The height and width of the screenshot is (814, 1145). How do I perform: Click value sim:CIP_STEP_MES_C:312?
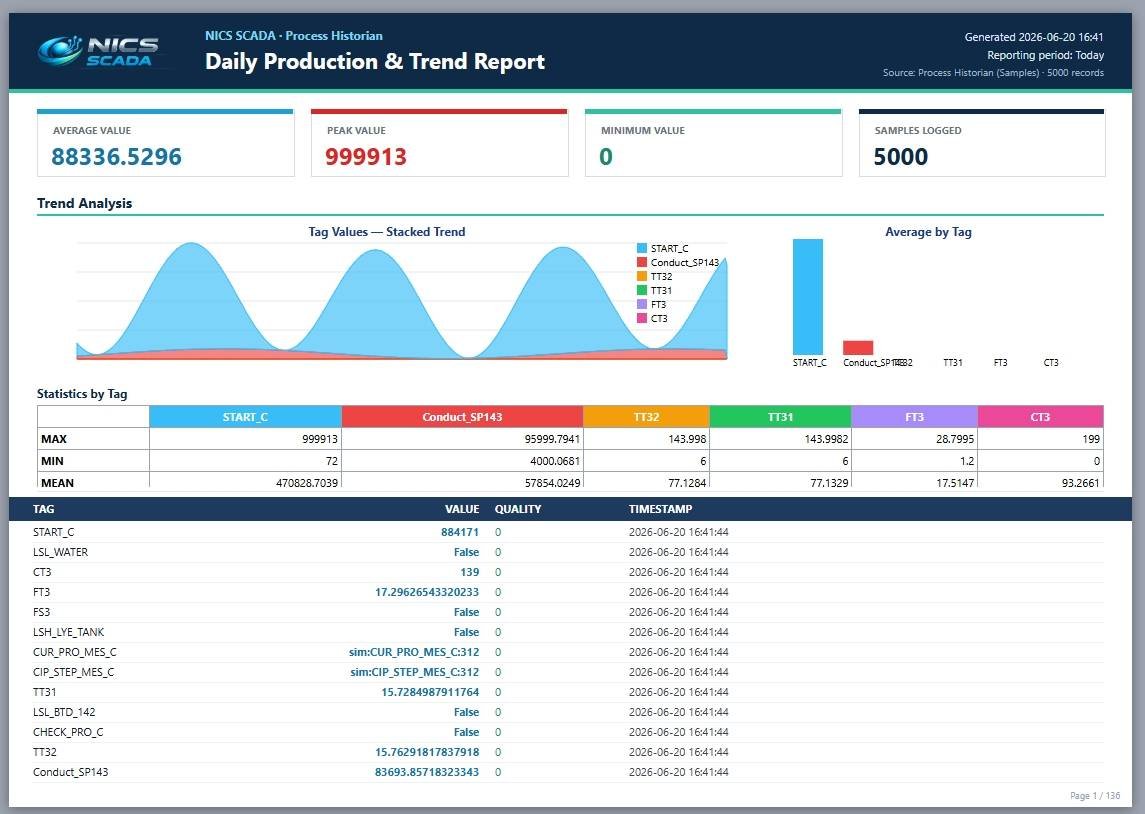pyautogui.click(x=415, y=672)
